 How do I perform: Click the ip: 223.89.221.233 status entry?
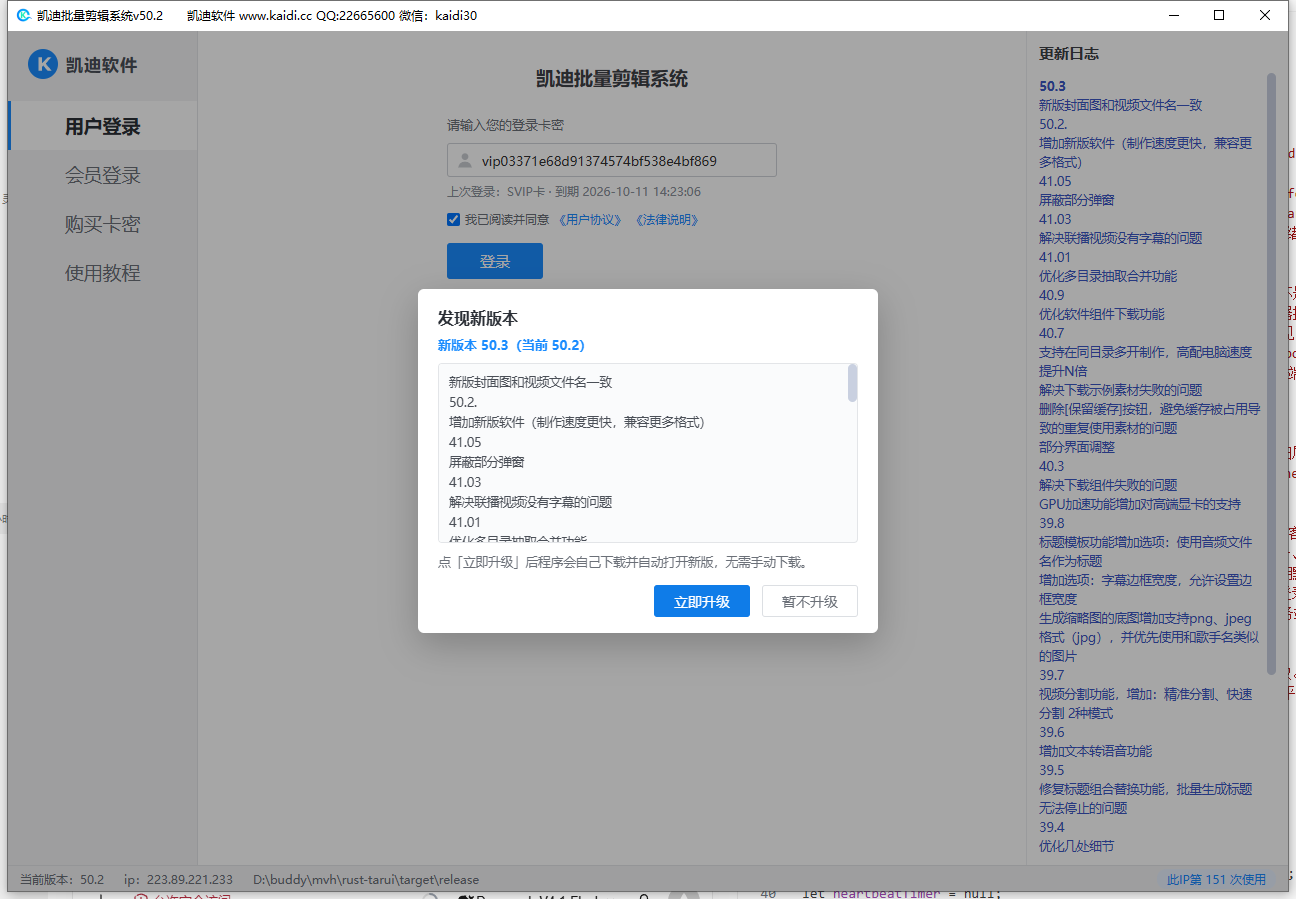(x=178, y=879)
